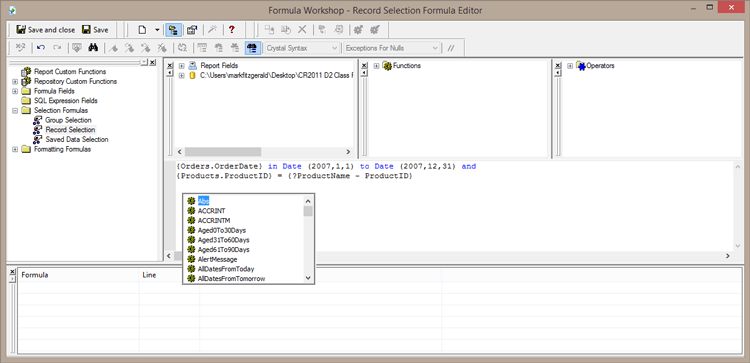Click the red question mark Help icon

coord(232,30)
